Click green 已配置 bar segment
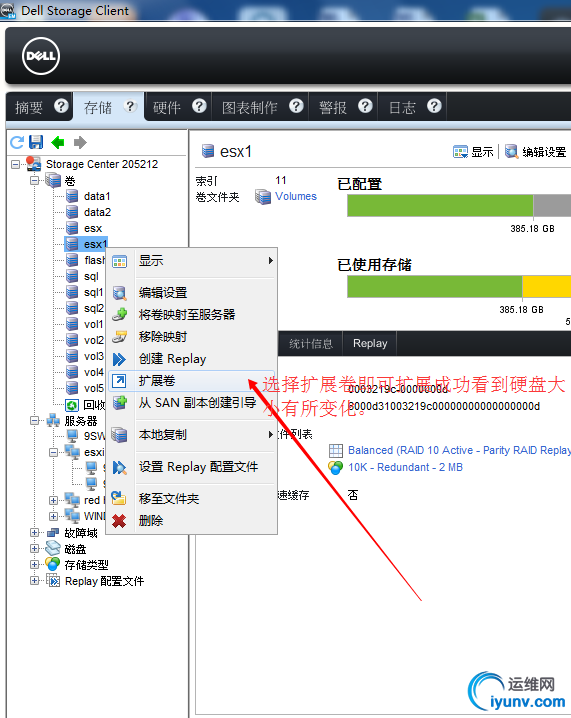The width and height of the screenshot is (571, 718). pos(440,206)
